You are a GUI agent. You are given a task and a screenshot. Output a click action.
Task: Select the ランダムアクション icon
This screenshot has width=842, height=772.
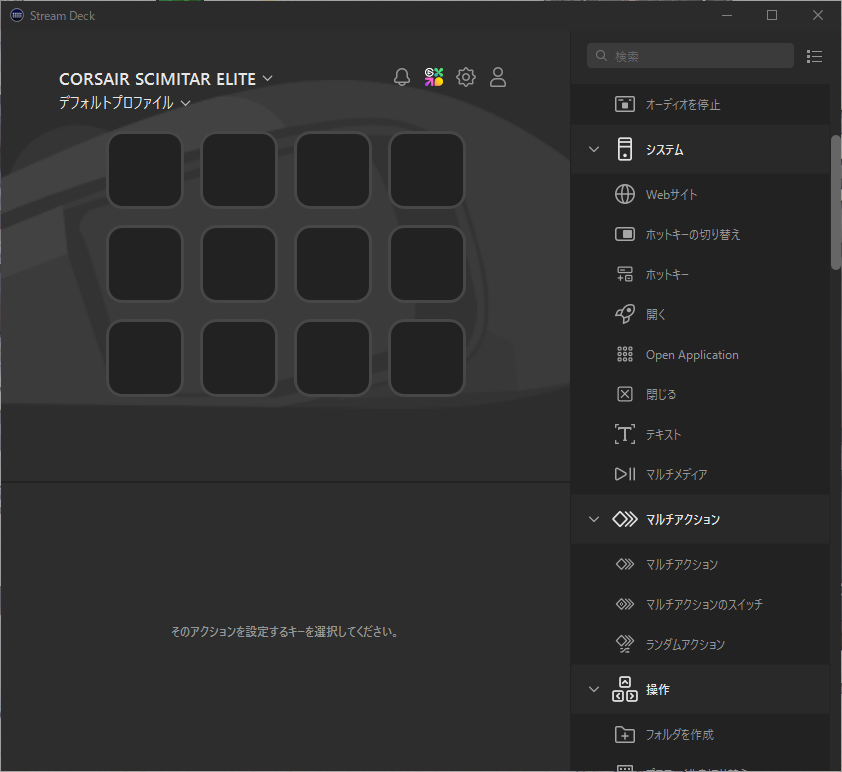pyautogui.click(x=625, y=644)
